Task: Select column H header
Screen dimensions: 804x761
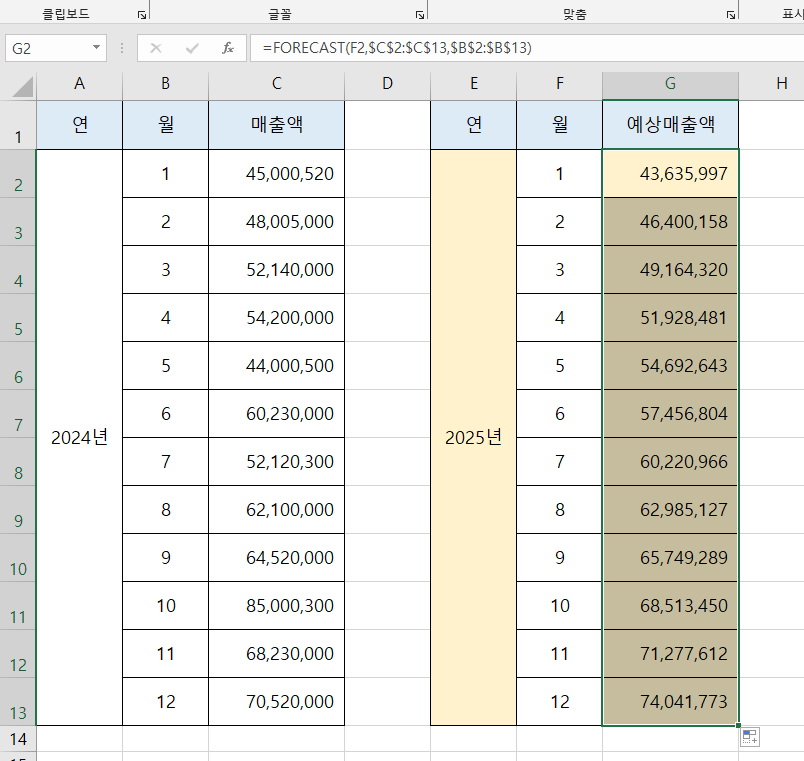Action: click(x=772, y=84)
